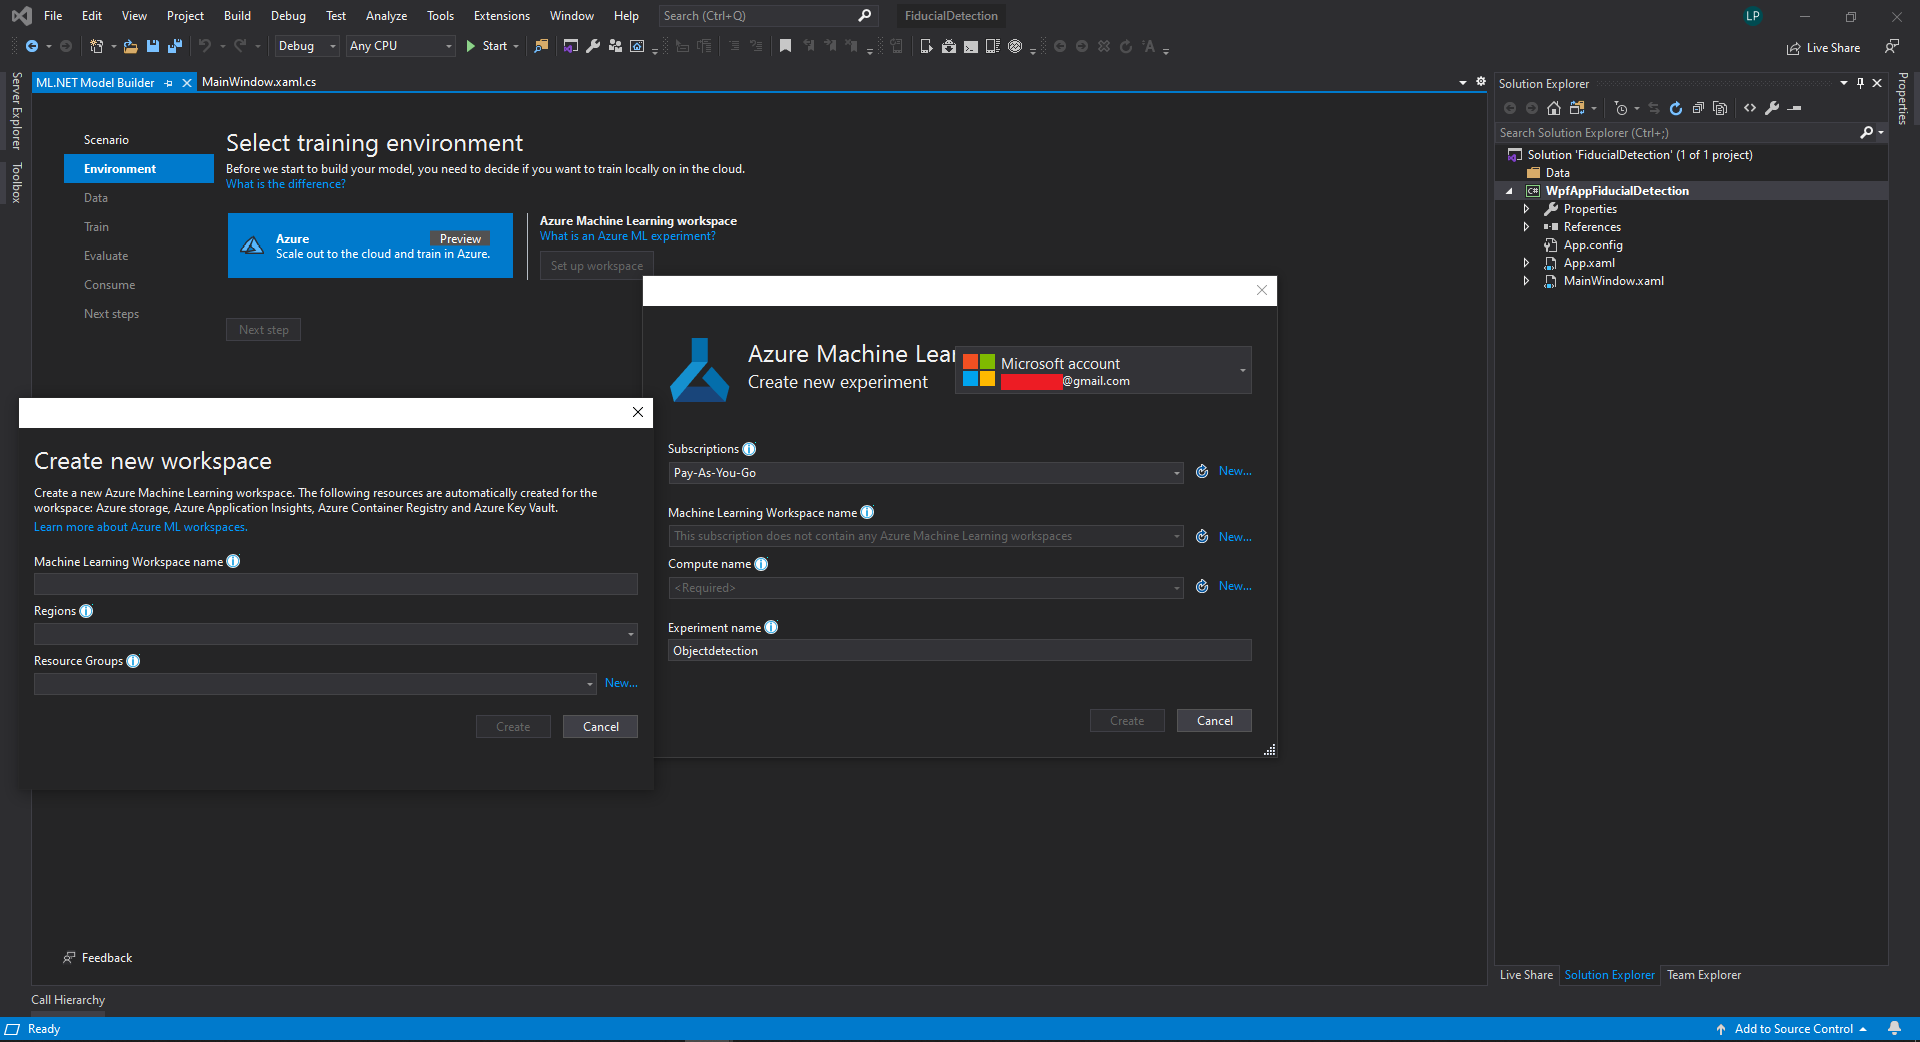Click the New Project toolbar icon
This screenshot has width=1920, height=1042.
97,46
